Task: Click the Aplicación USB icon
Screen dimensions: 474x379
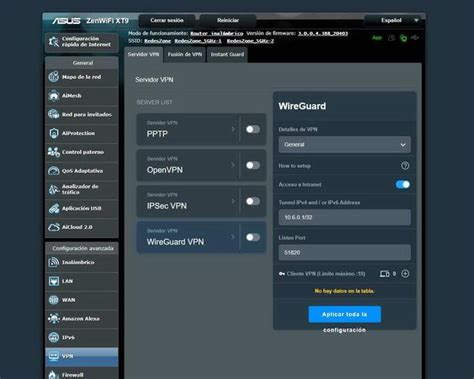Action: (x=54, y=208)
